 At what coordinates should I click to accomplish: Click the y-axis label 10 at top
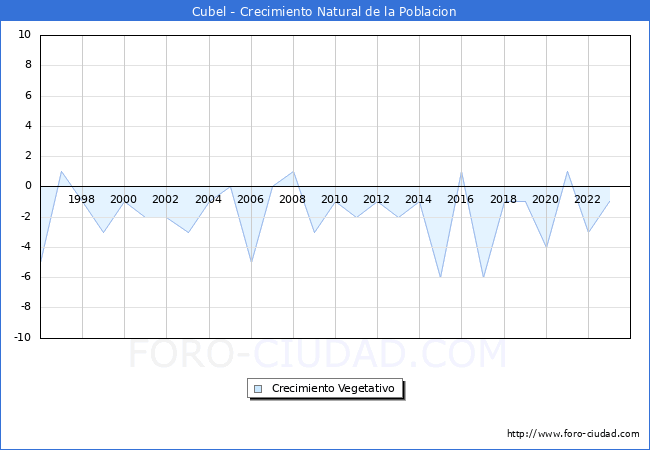pyautogui.click(x=24, y=35)
